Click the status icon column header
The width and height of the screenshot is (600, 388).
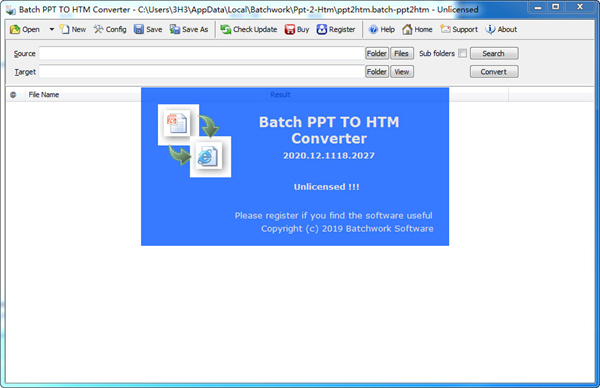click(13, 95)
